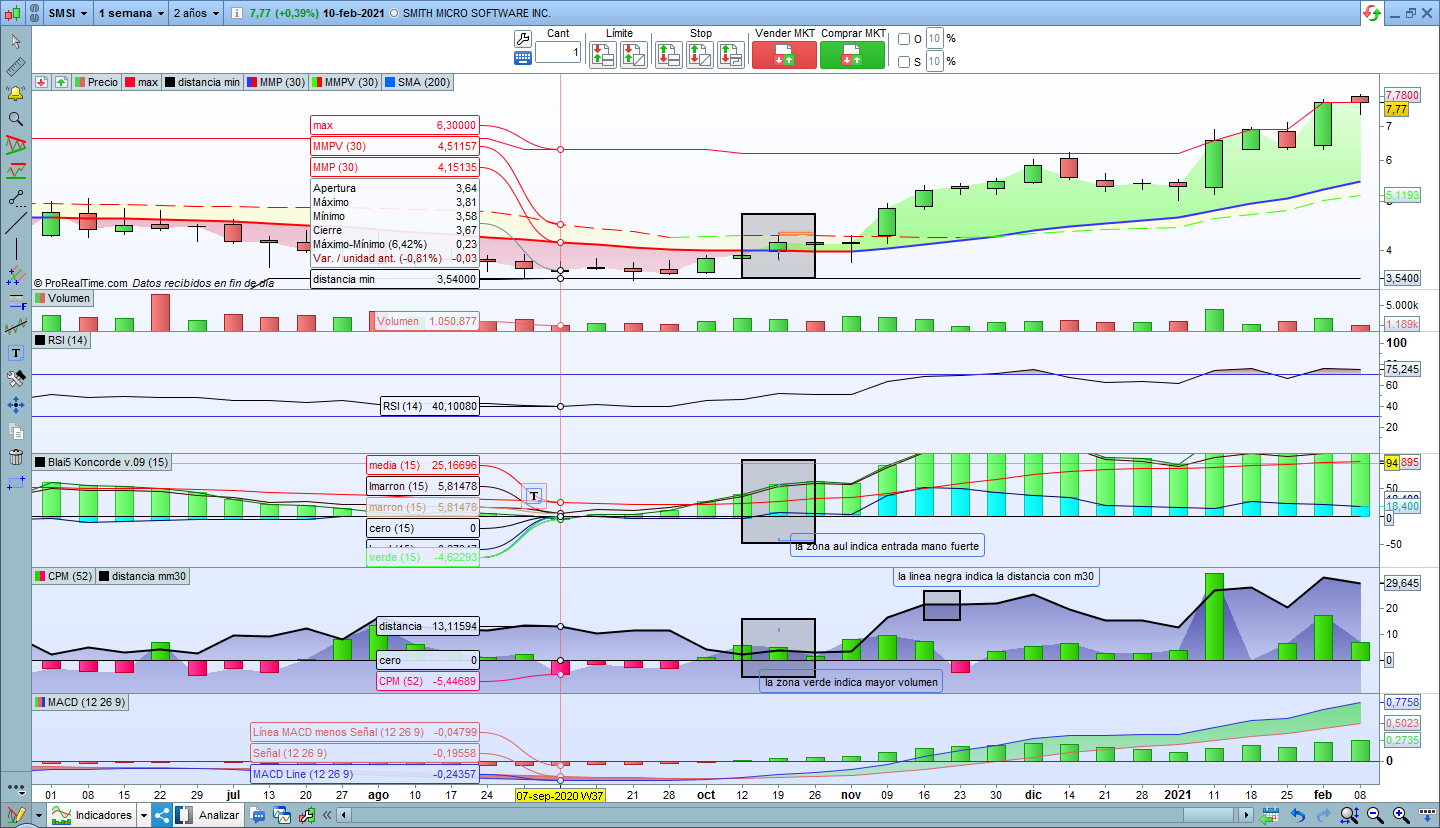Open the chat bubbles icon in bottom toolbar

pos(258,815)
